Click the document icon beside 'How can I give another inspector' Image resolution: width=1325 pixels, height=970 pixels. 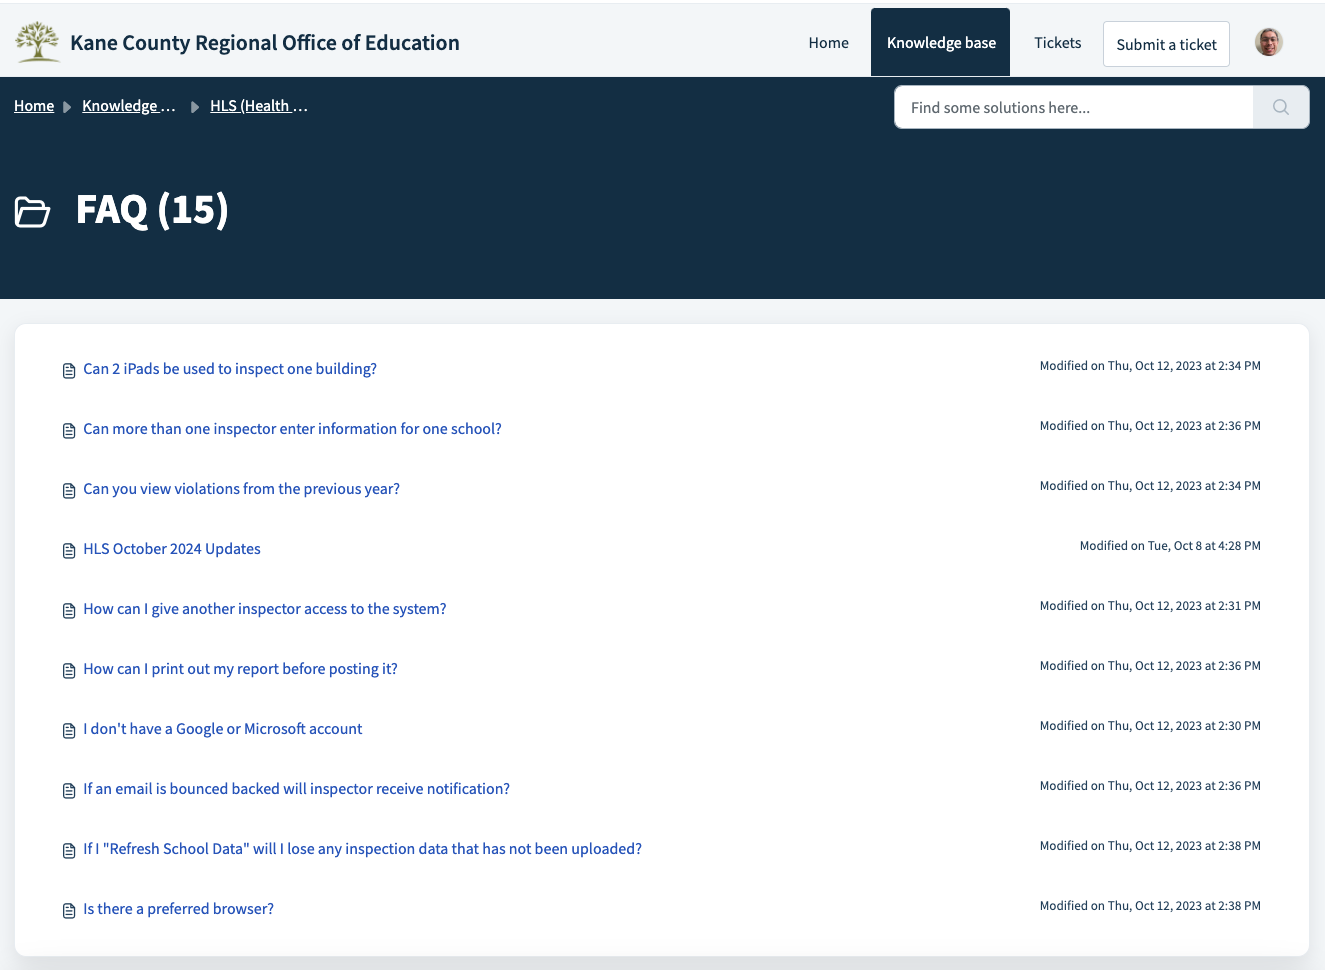pos(69,611)
